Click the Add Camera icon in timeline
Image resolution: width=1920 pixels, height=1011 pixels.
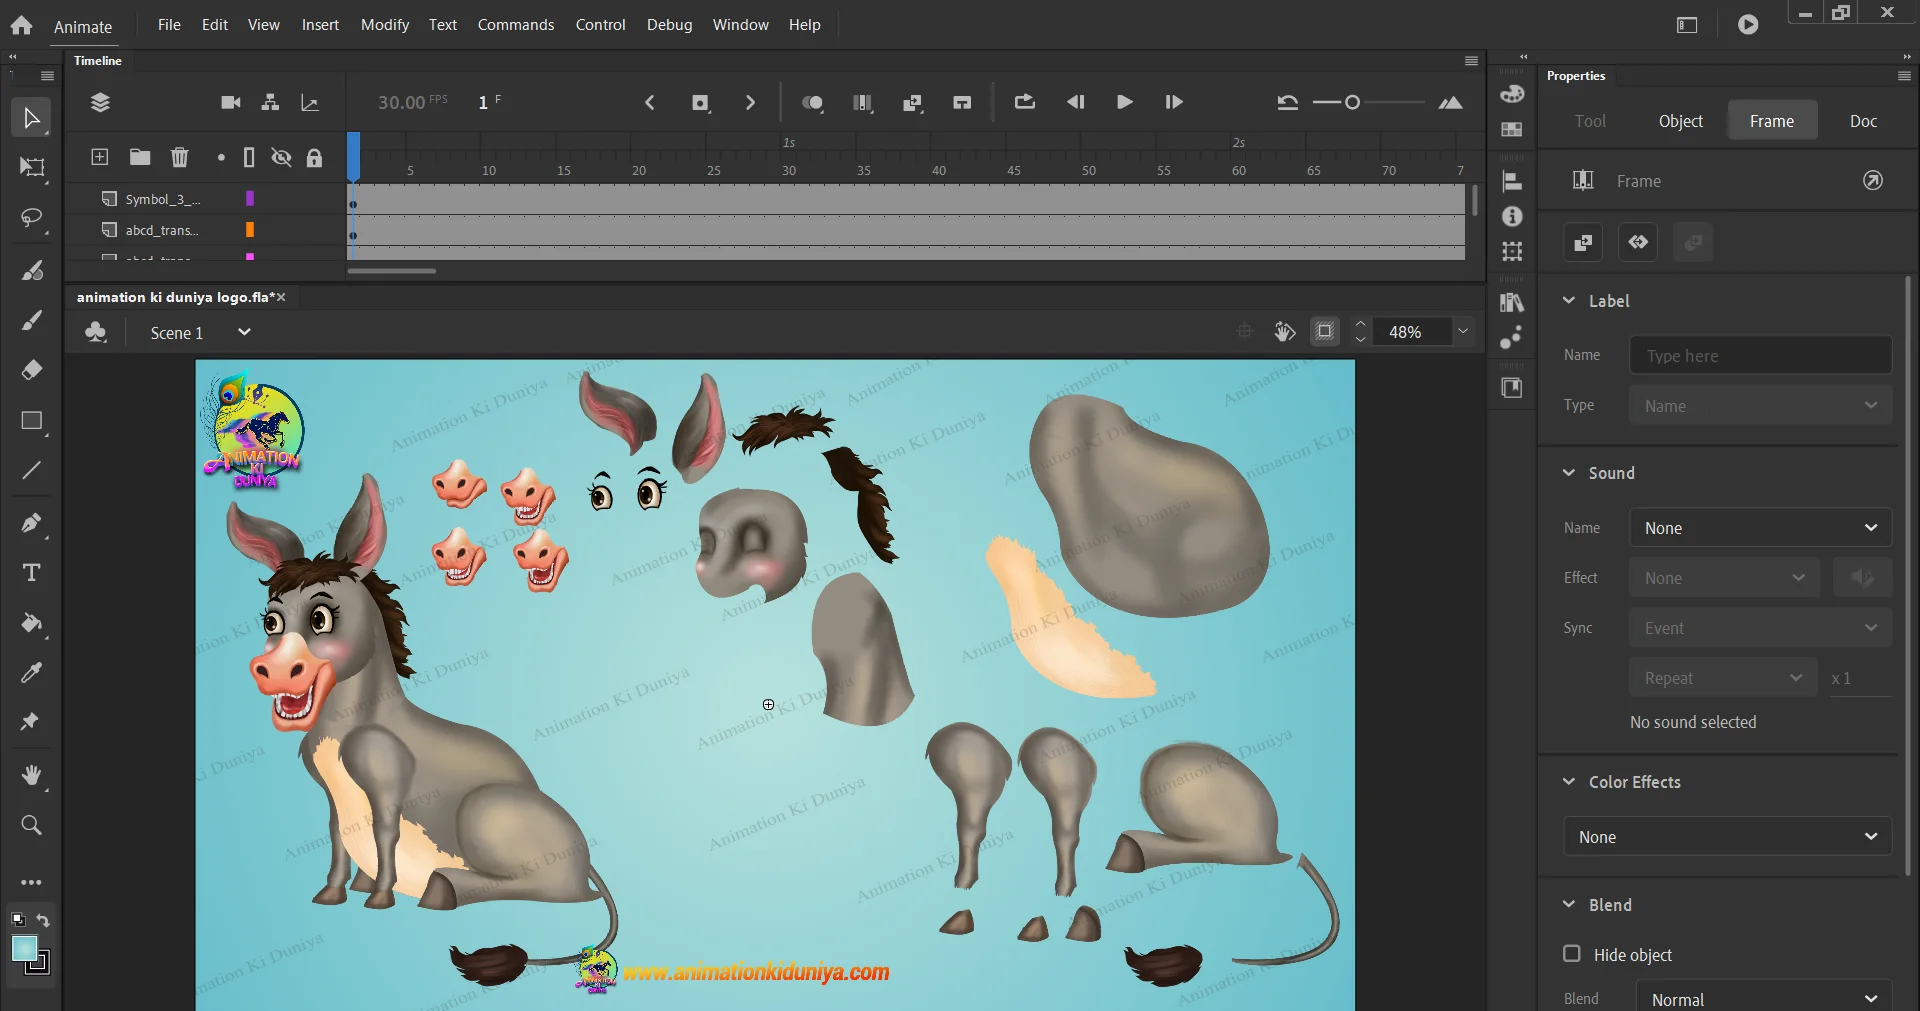[230, 102]
